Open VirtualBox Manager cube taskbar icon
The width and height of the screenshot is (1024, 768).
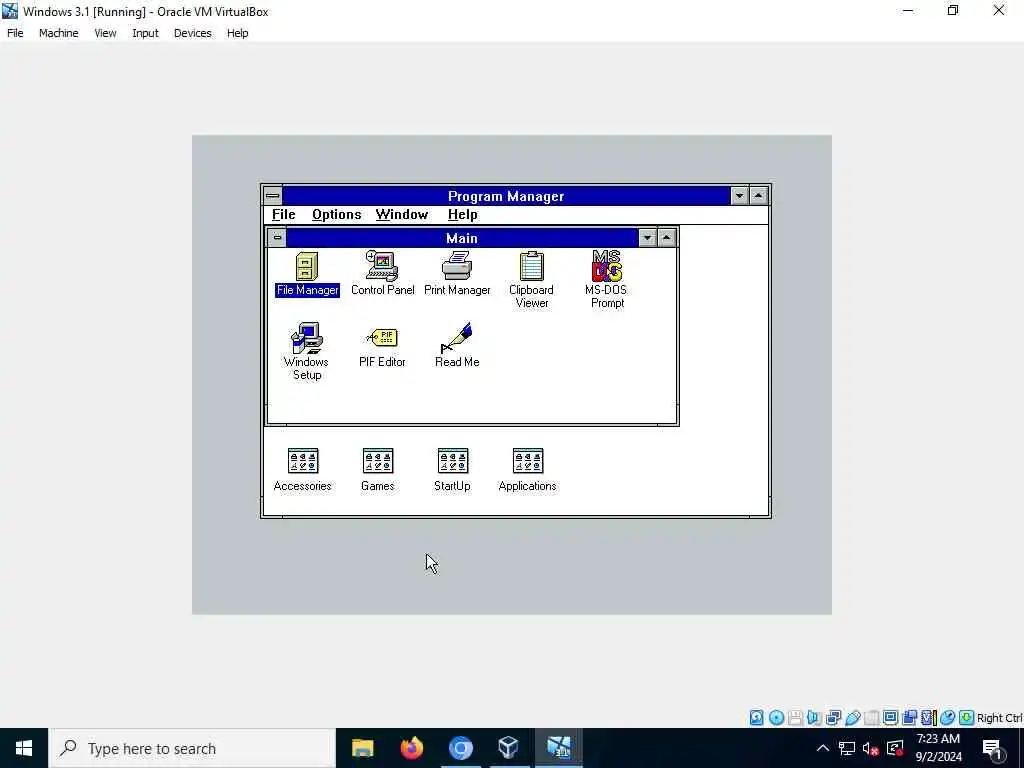coord(508,748)
